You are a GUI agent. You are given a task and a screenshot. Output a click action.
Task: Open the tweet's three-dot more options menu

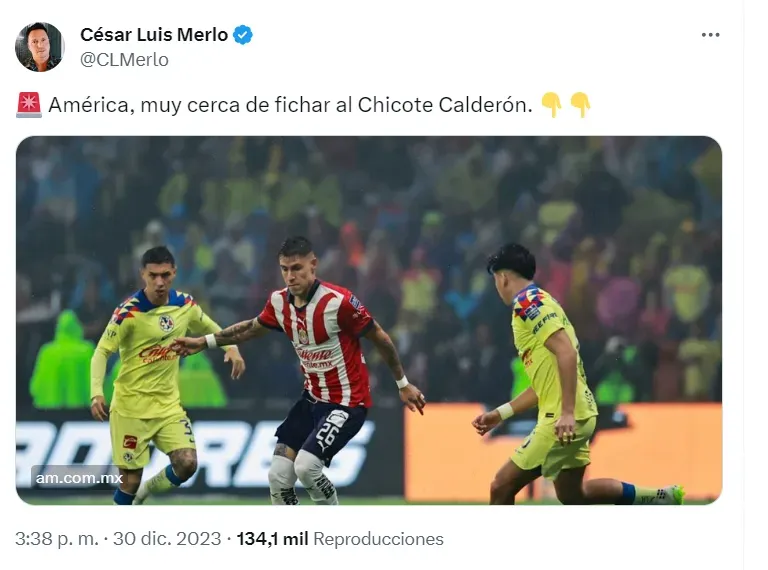[x=710, y=35]
